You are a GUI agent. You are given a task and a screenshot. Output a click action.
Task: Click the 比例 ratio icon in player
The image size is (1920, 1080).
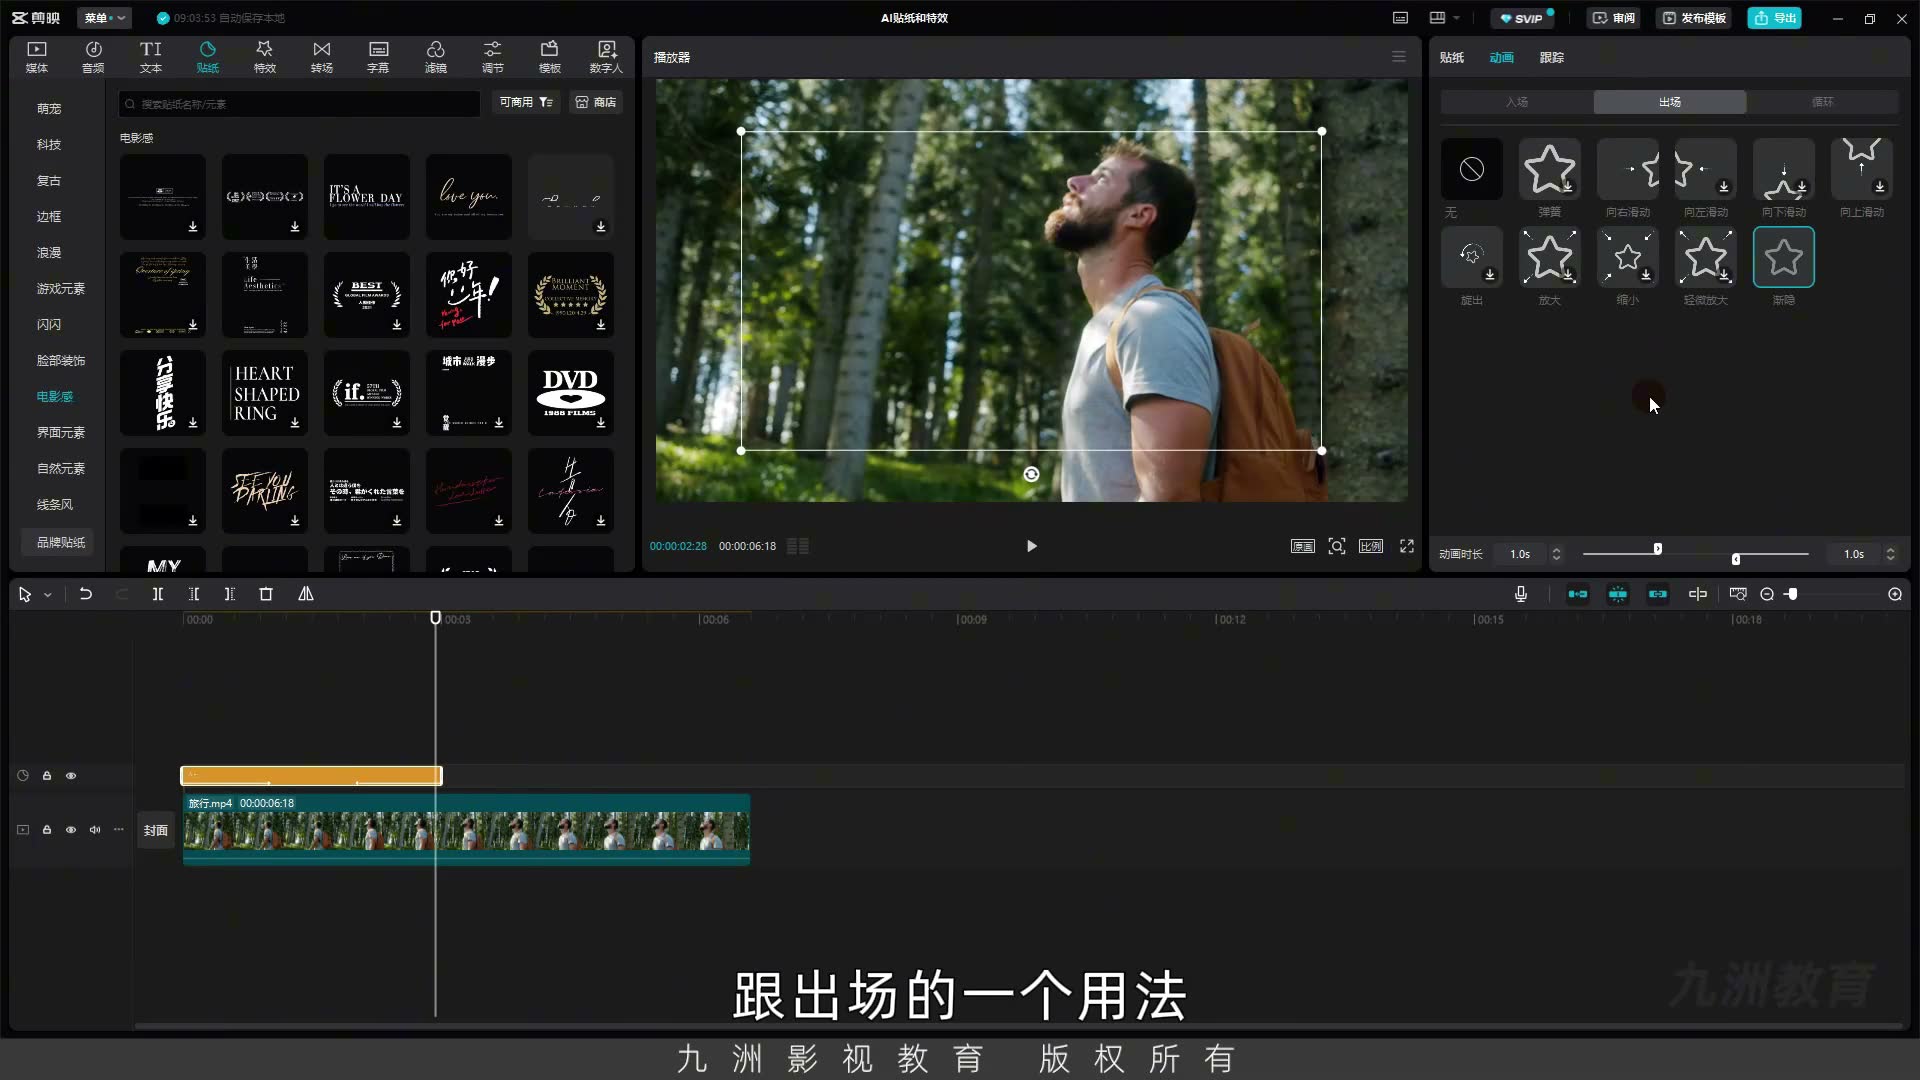(1371, 546)
